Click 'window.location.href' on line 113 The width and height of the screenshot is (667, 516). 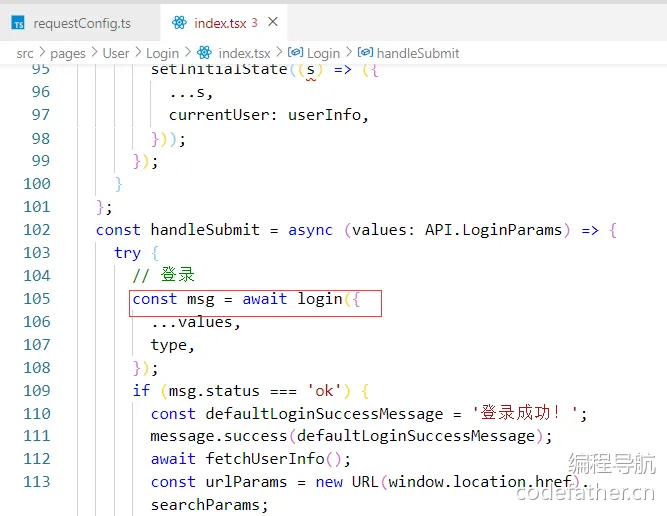coord(479,482)
